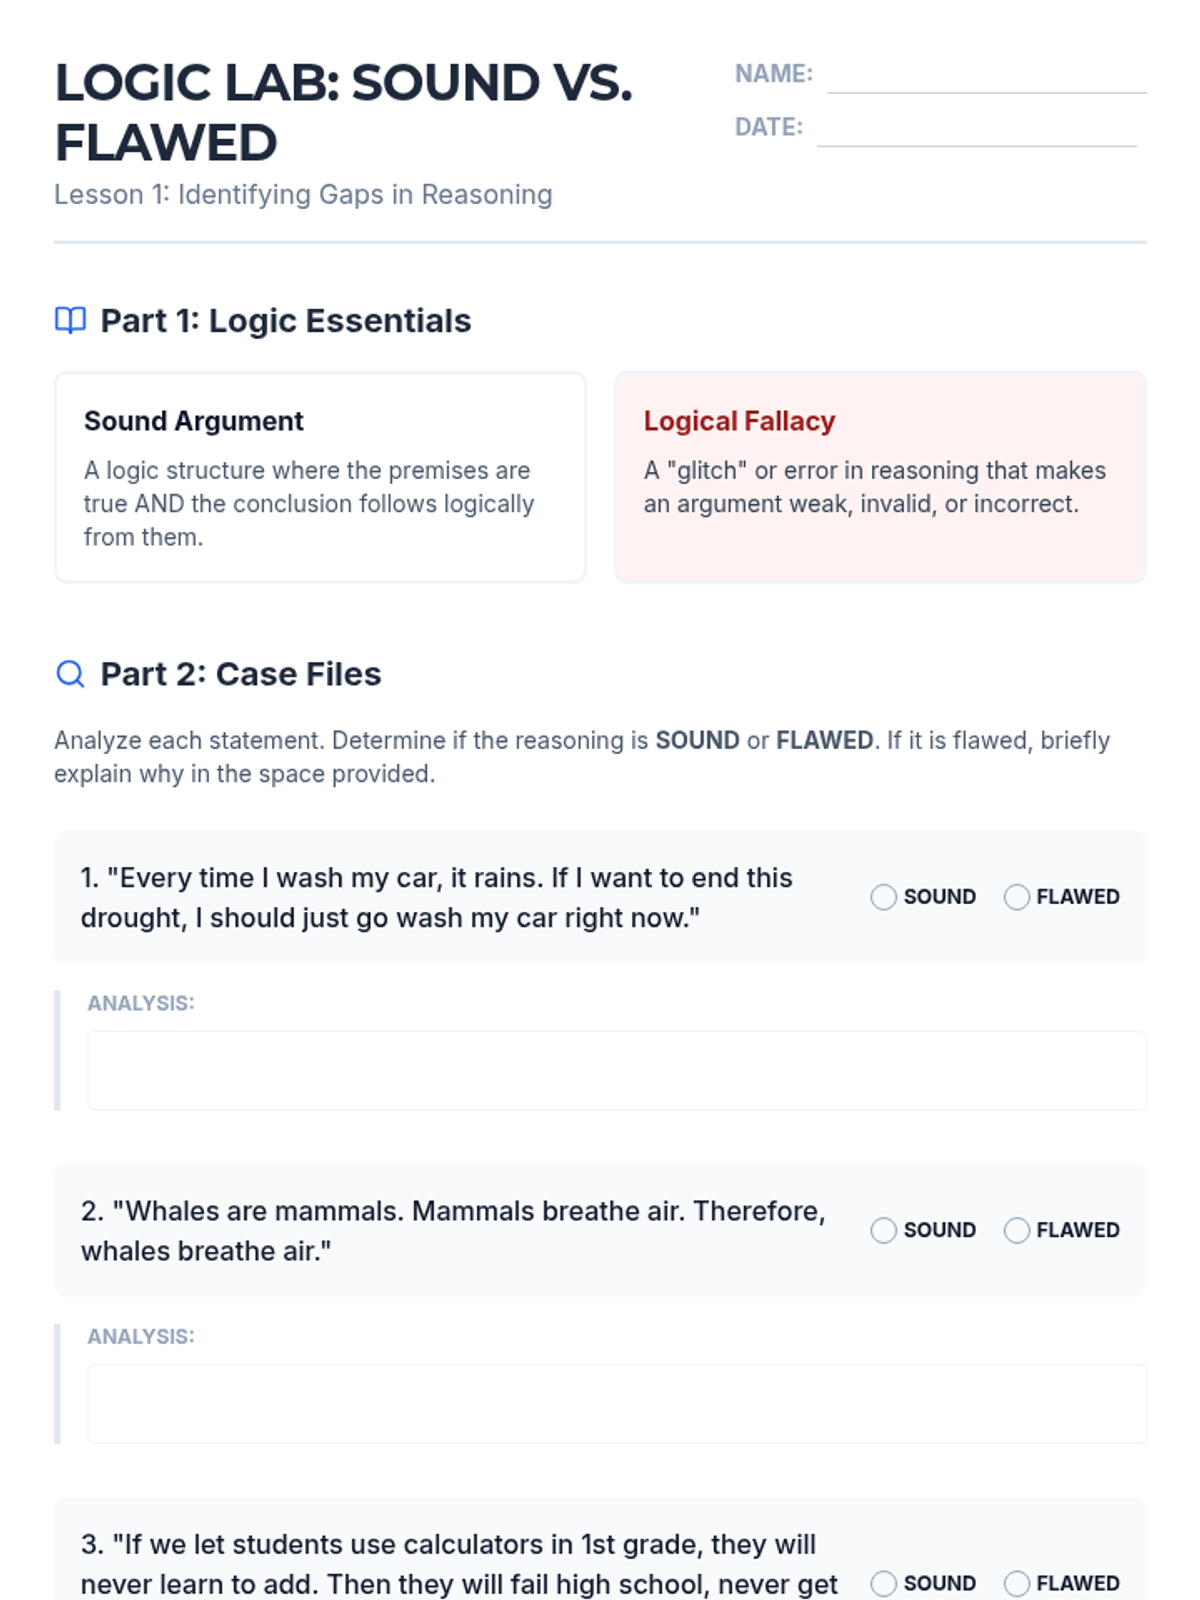Click the analysis box under statement 1
The width and height of the screenshot is (1200, 1600).
[x=616, y=1070]
